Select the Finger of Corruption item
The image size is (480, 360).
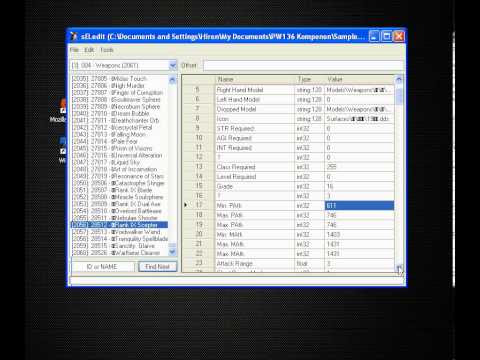coord(119,93)
